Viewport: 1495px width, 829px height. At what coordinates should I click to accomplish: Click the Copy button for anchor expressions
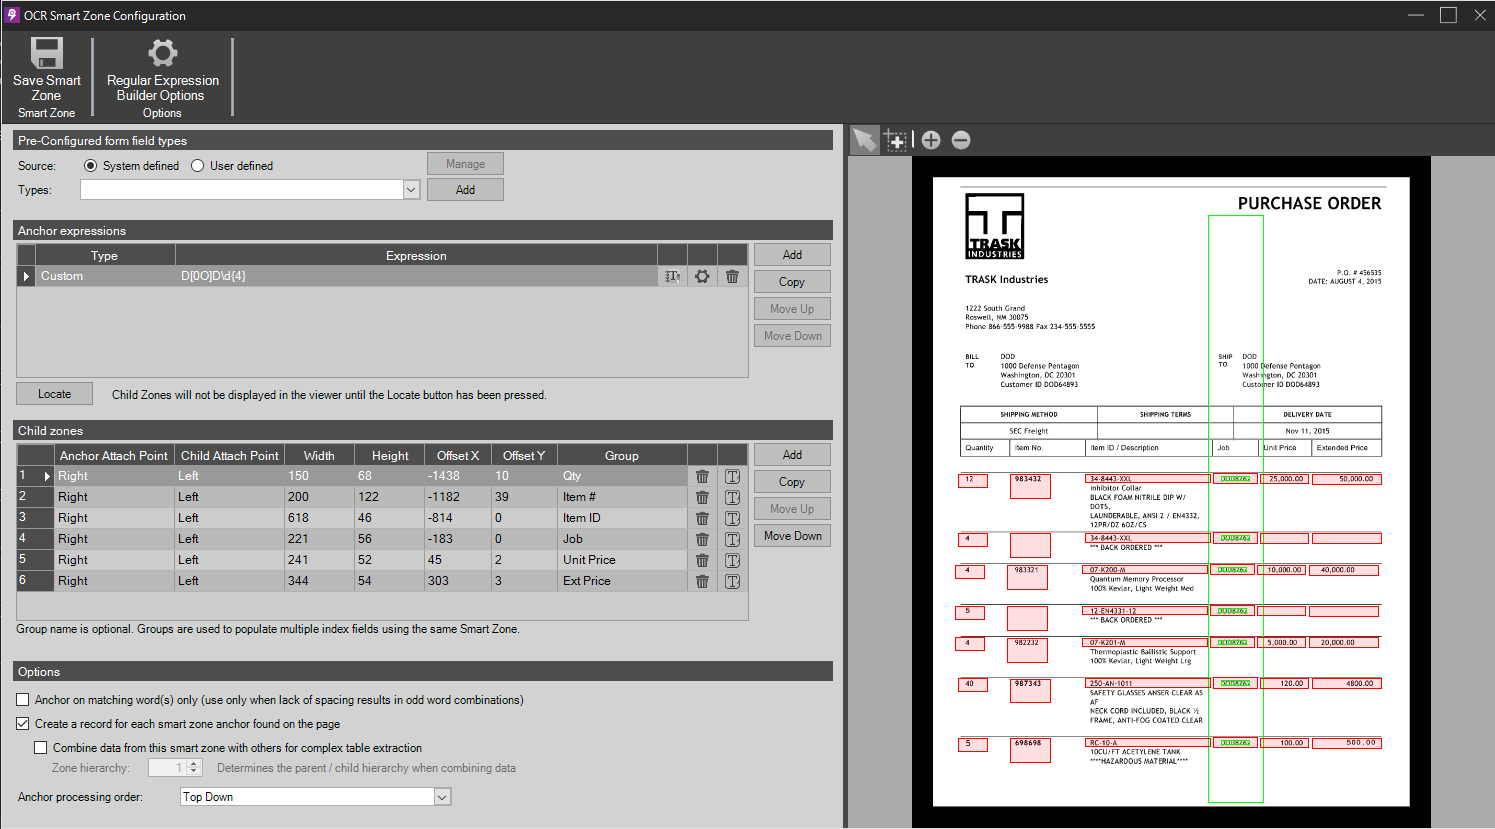pyautogui.click(x=792, y=282)
